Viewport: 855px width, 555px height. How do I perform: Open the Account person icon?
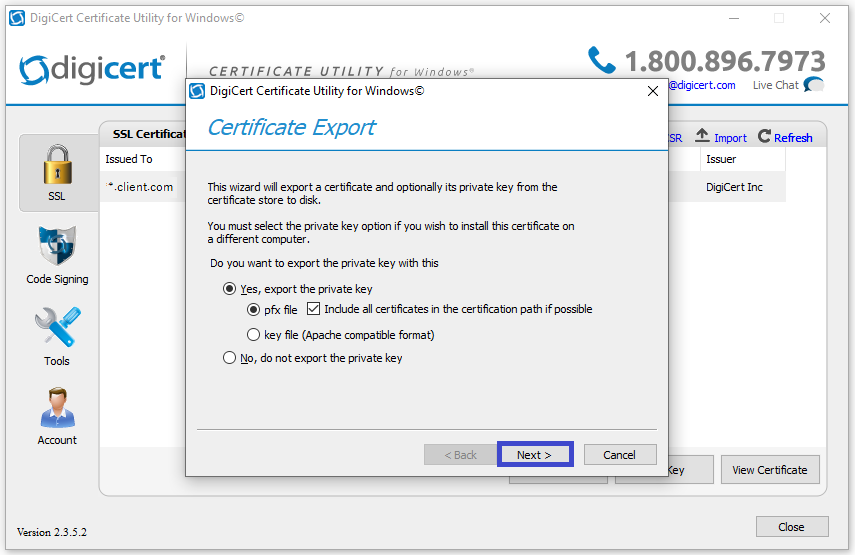coord(57,408)
